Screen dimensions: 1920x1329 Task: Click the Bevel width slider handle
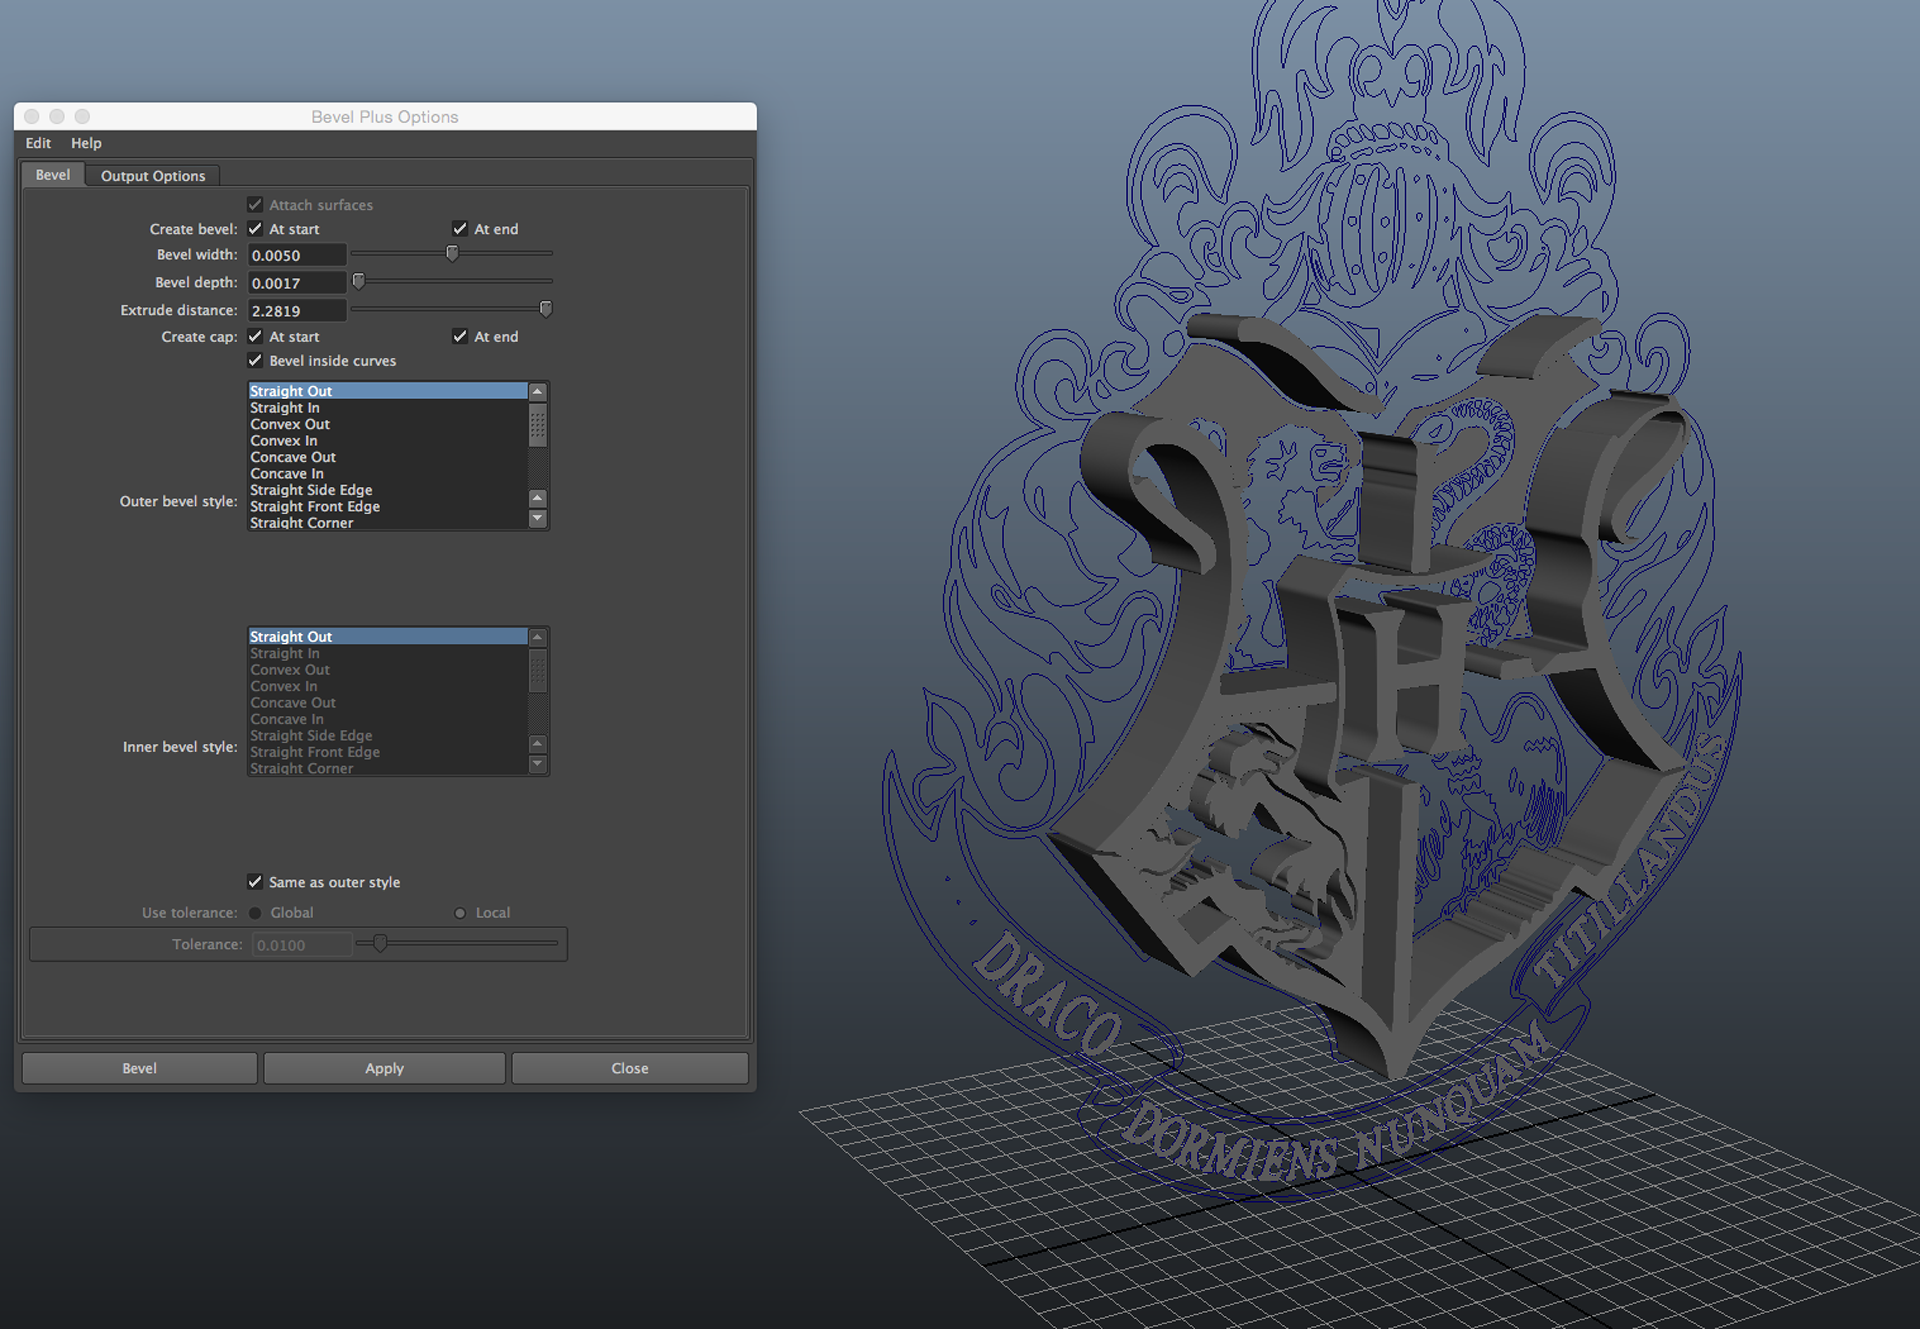point(452,254)
